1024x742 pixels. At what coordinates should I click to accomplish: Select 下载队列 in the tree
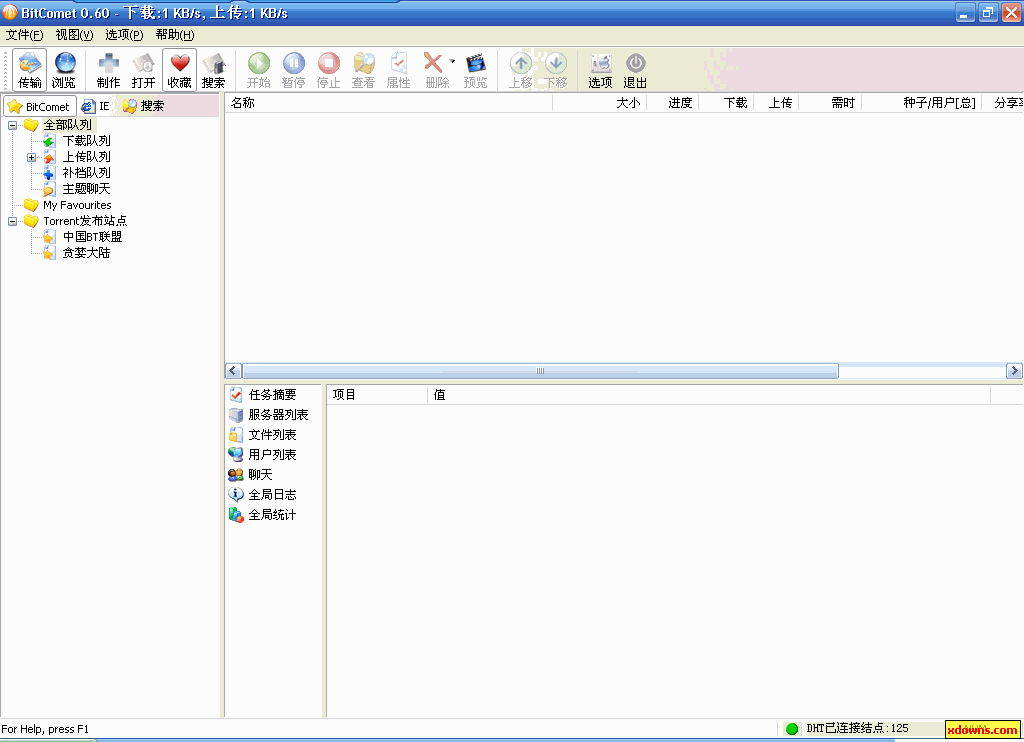[x=86, y=140]
